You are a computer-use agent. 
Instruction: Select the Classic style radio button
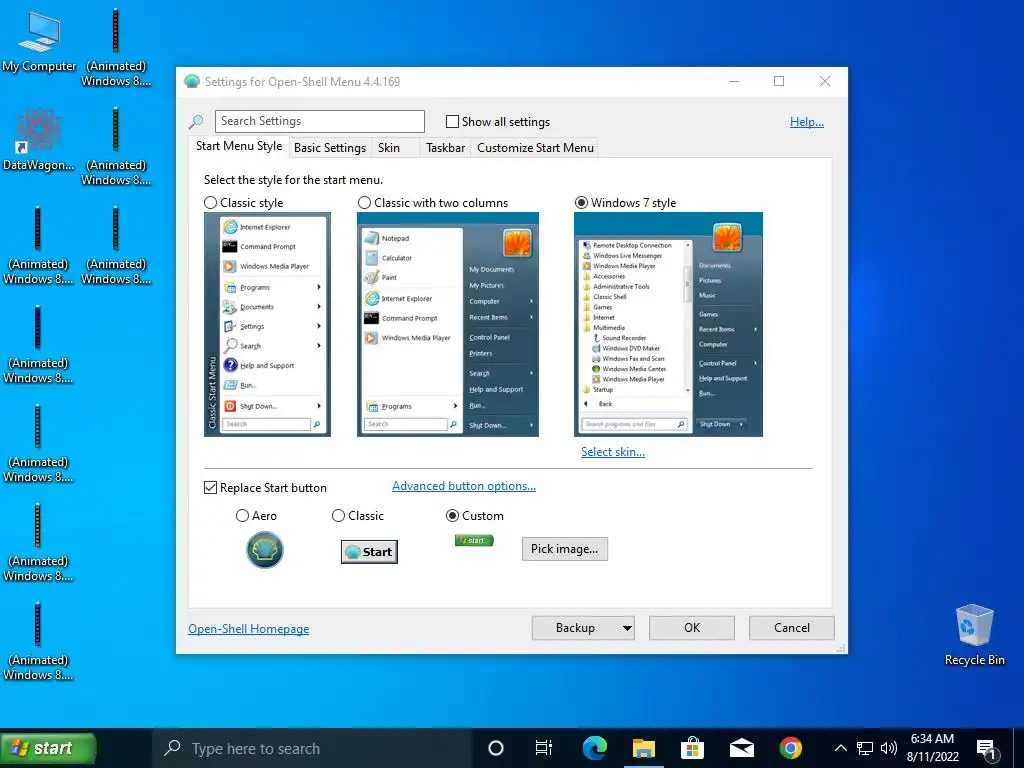coord(210,202)
